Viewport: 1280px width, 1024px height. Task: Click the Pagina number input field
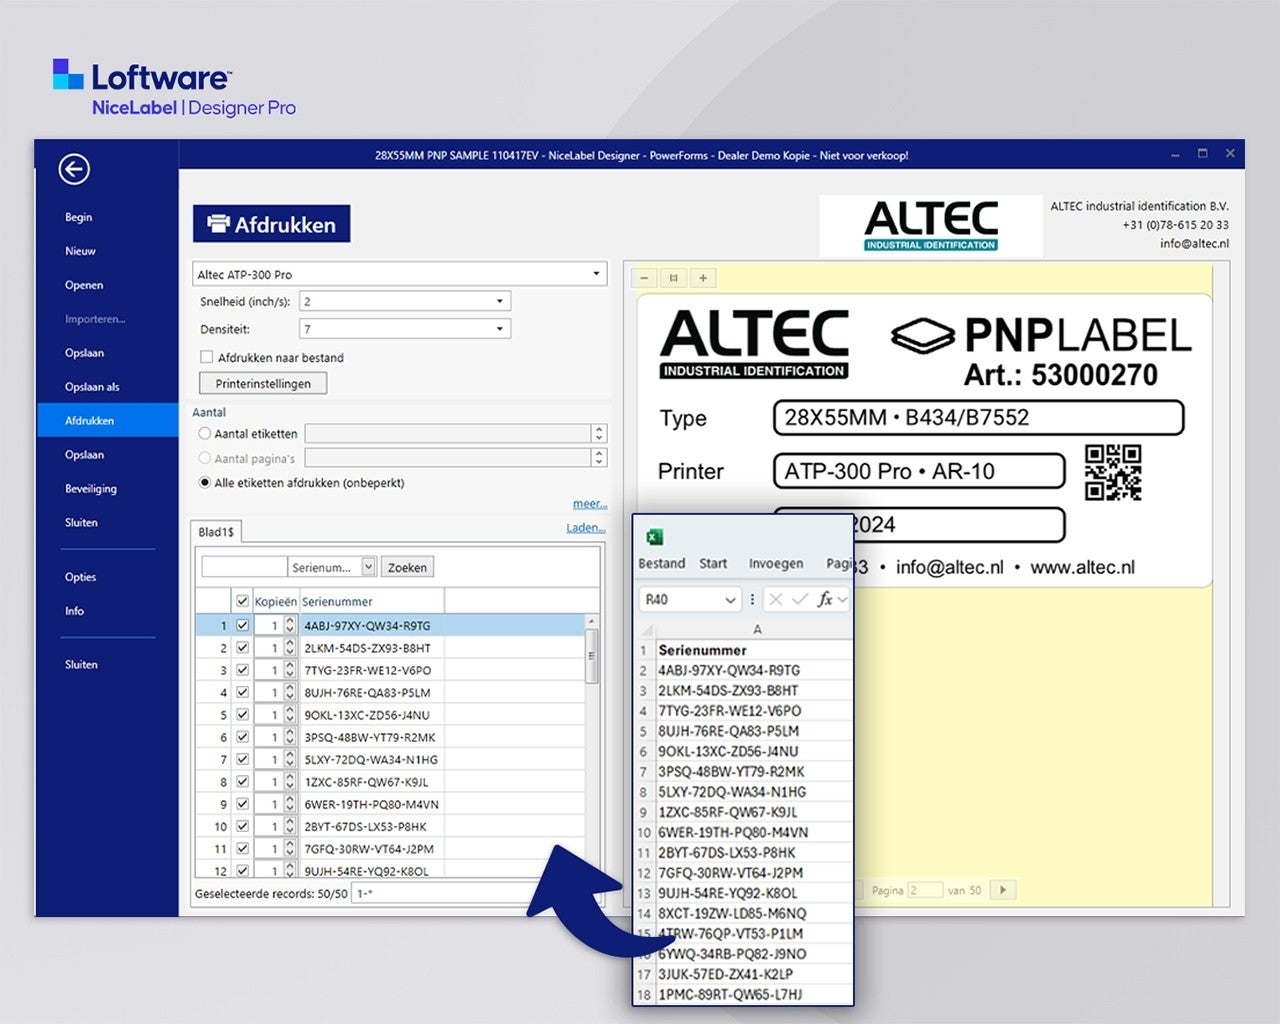925,890
